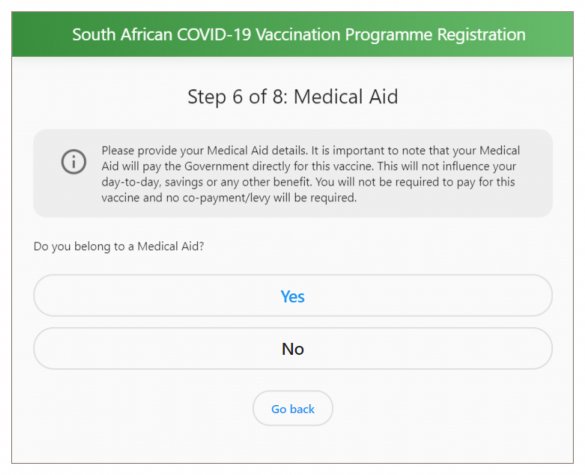585x475 pixels.
Task: Click line starting 'Aid will pay the Government'
Action: click(x=309, y=166)
